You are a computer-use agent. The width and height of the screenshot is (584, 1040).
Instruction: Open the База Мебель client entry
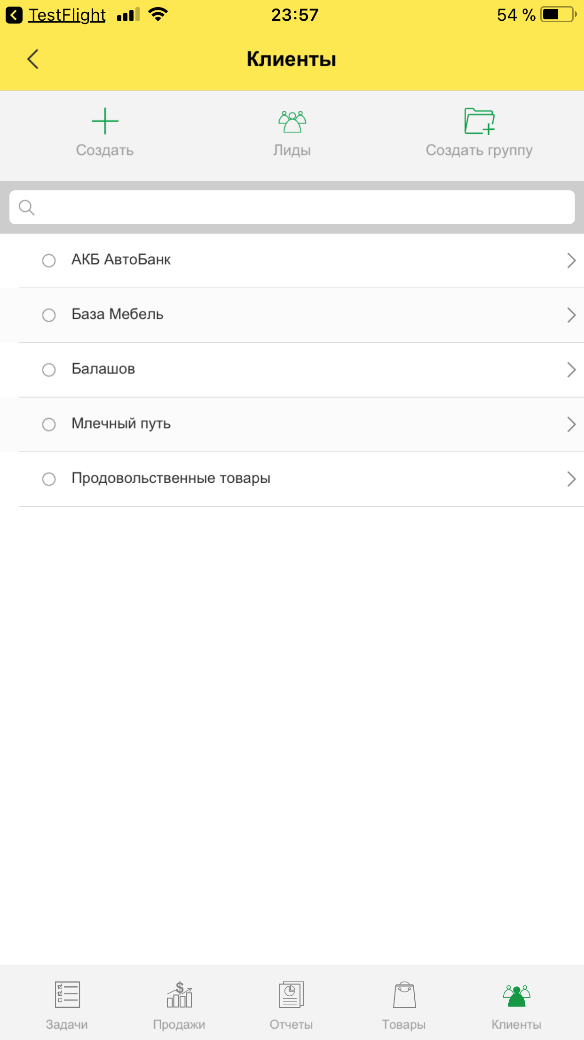301,315
